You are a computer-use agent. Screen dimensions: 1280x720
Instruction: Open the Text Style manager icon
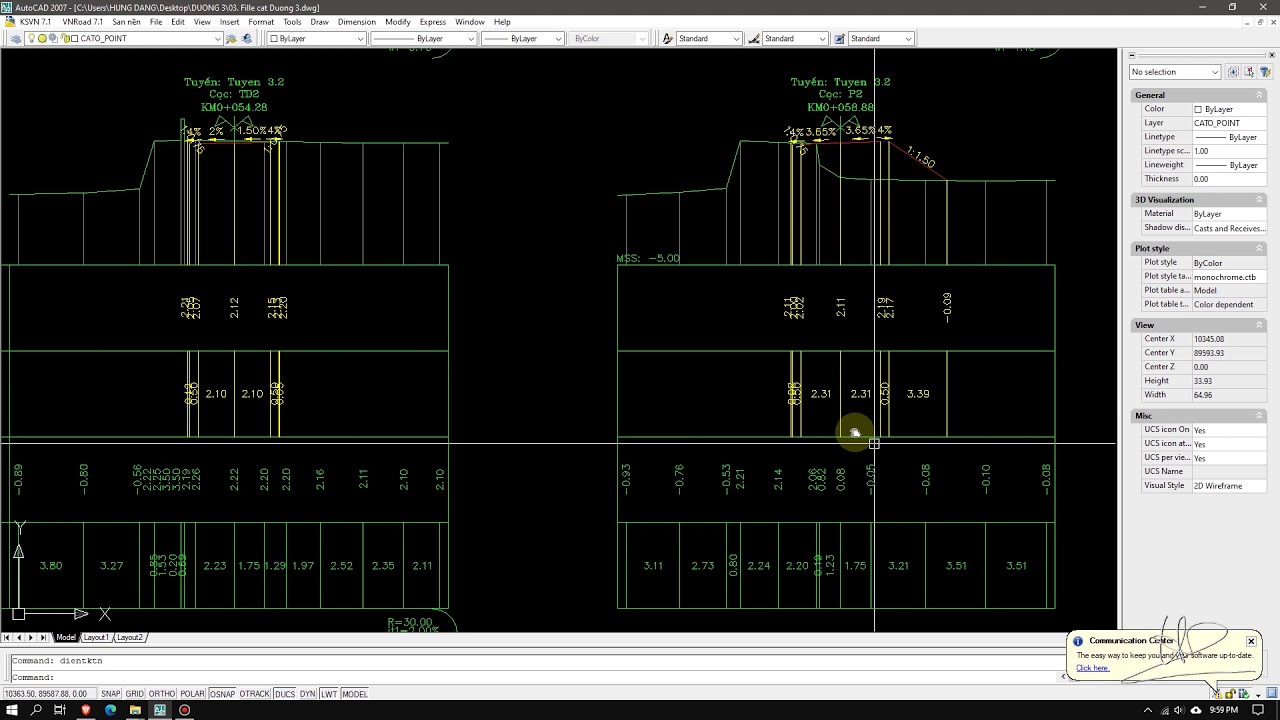coord(668,38)
